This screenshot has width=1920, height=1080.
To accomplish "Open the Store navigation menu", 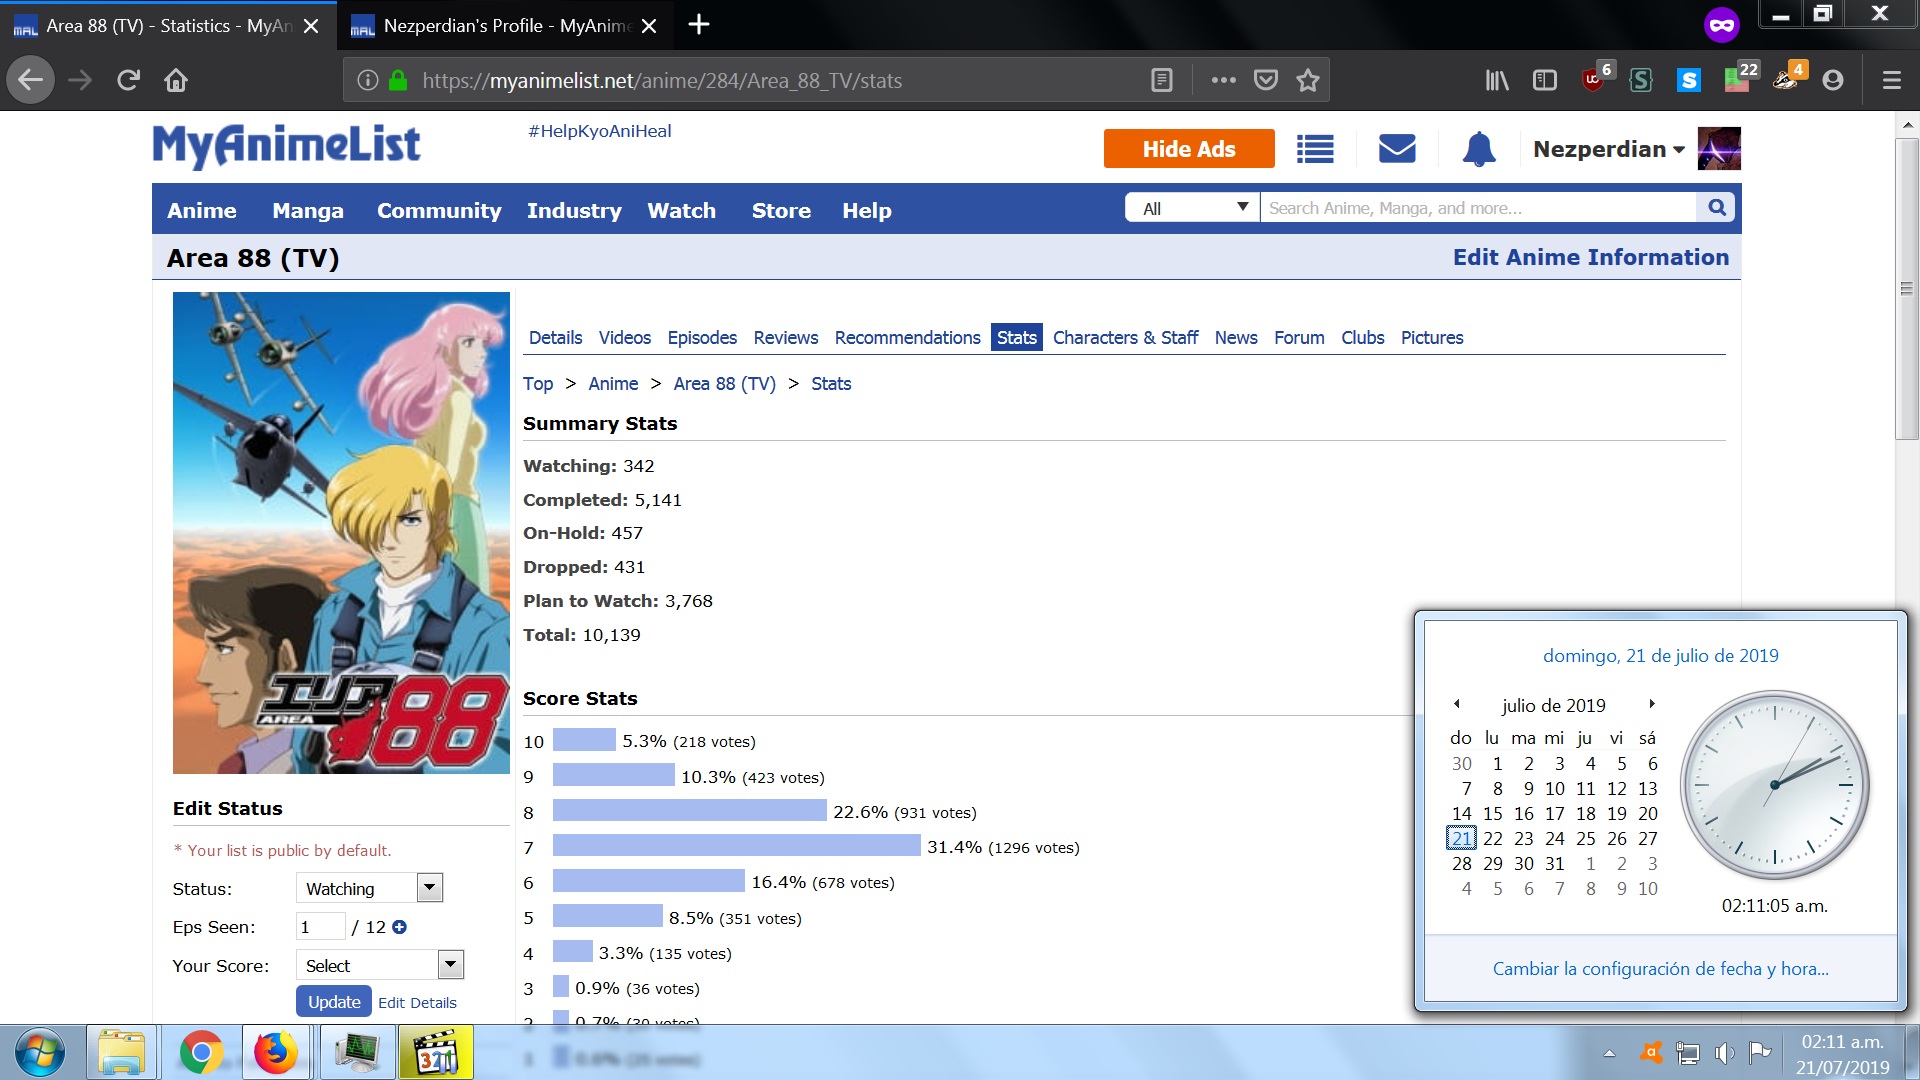I will 781,210.
